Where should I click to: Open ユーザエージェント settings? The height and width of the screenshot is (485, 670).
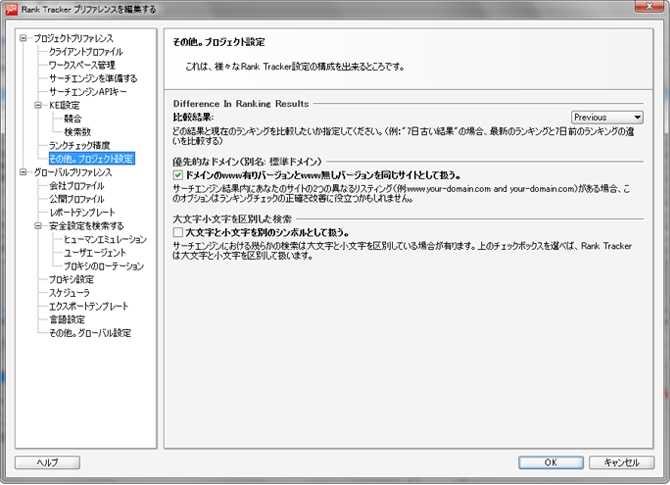(95, 253)
